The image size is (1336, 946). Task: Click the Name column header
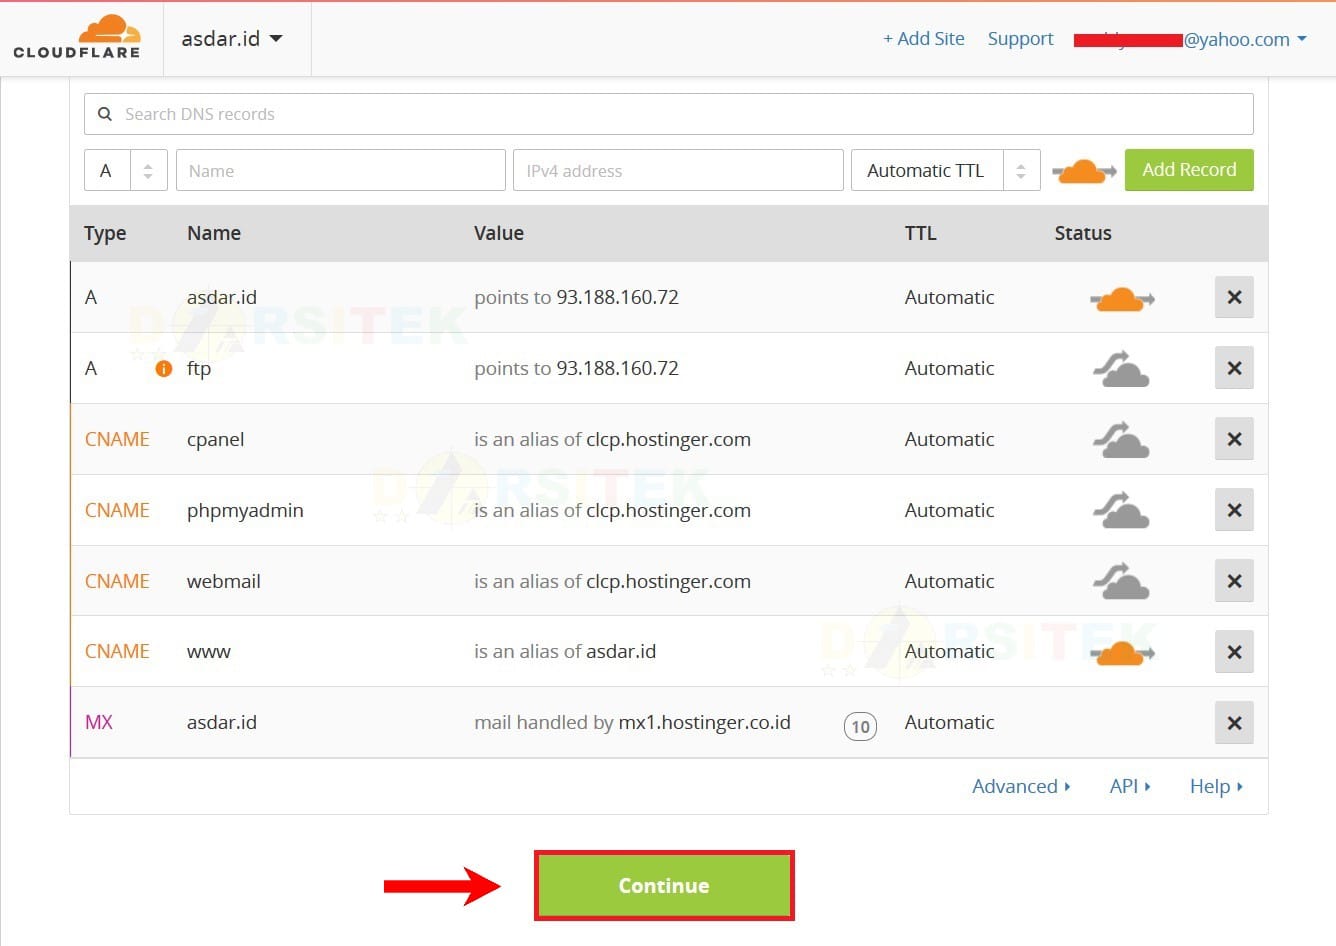(x=214, y=233)
